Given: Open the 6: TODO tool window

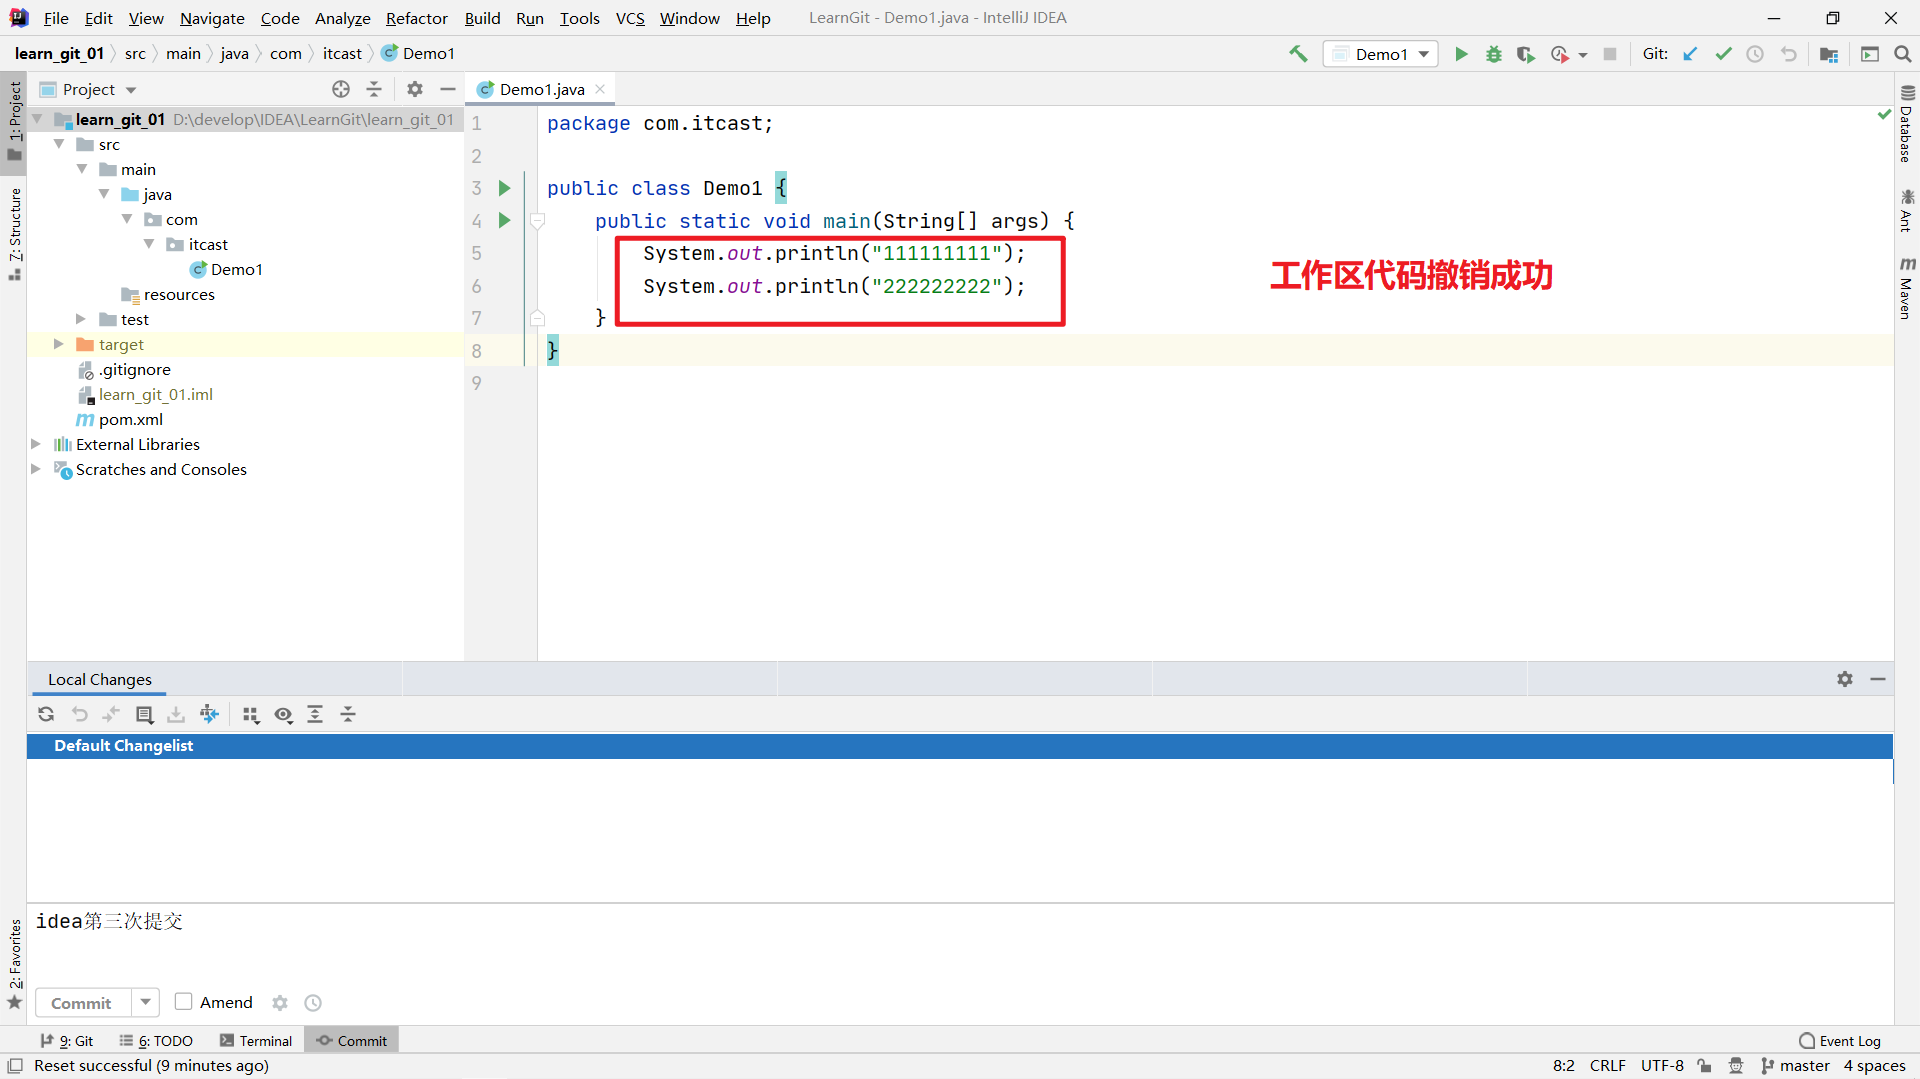Looking at the screenshot, I should click(x=156, y=1041).
